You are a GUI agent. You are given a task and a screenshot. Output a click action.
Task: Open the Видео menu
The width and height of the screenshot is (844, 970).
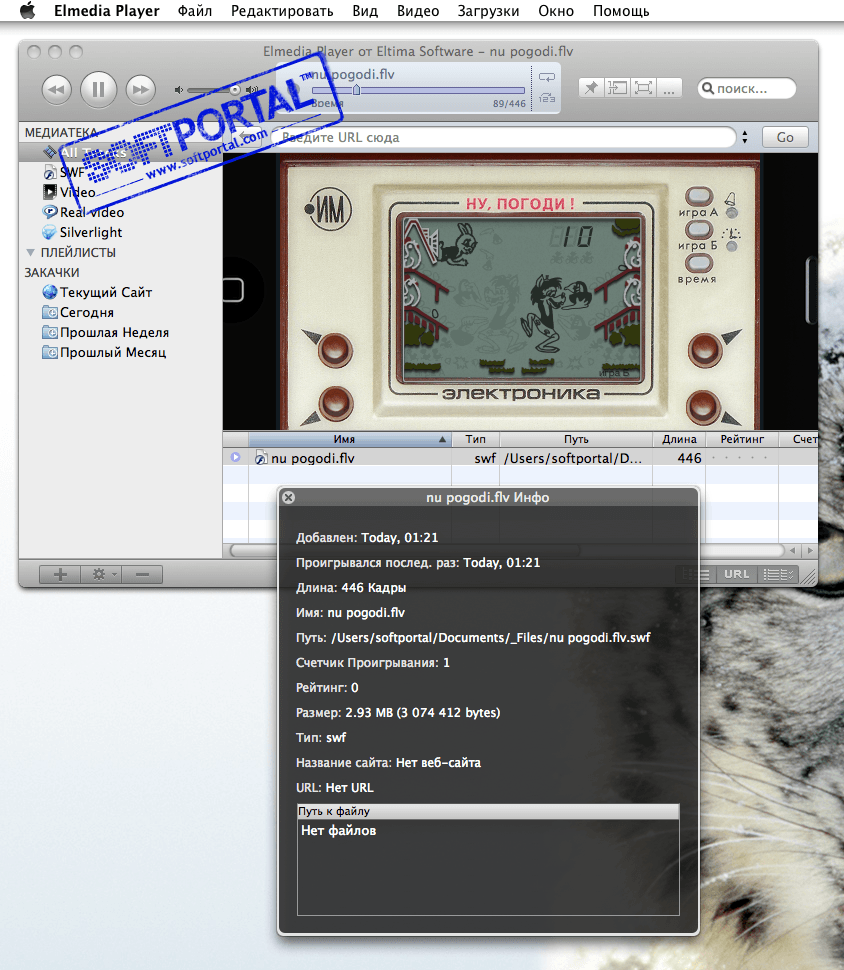point(418,11)
